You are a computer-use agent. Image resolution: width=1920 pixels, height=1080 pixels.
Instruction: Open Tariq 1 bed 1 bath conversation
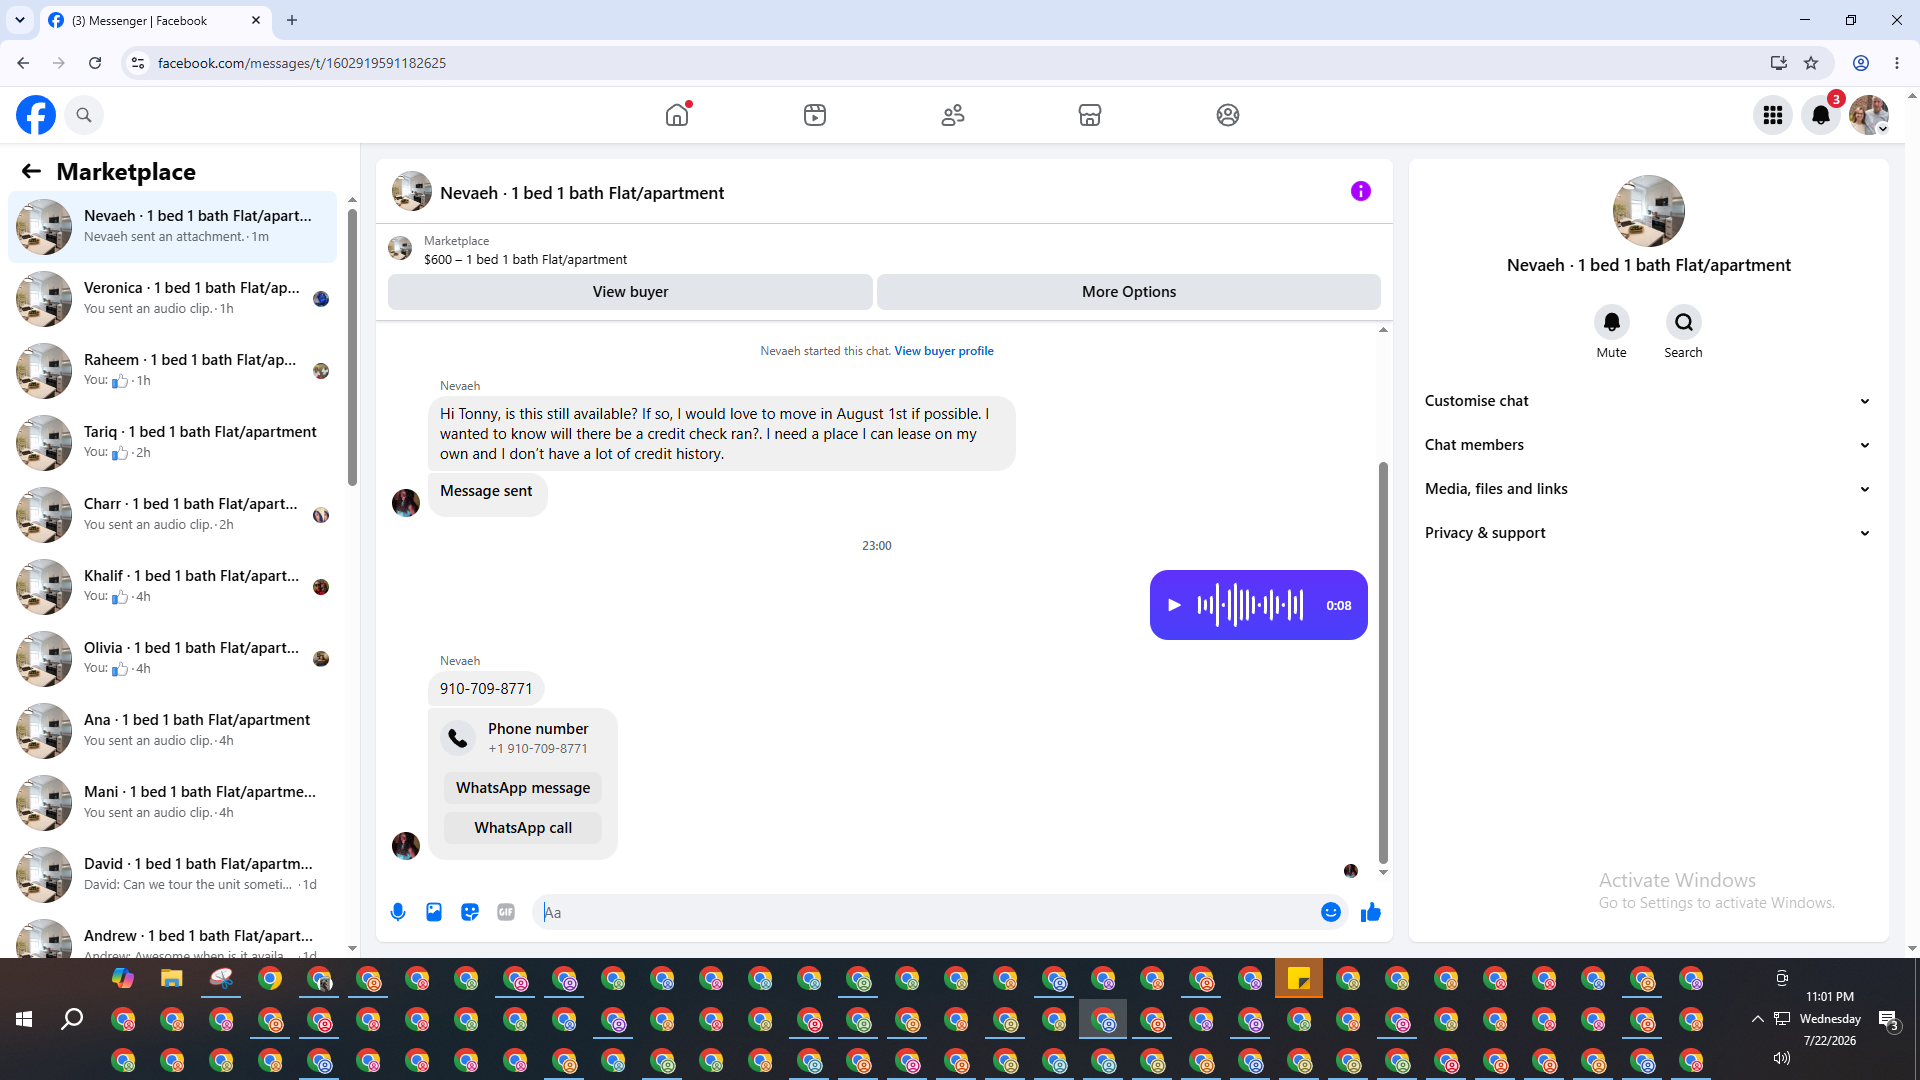172,443
